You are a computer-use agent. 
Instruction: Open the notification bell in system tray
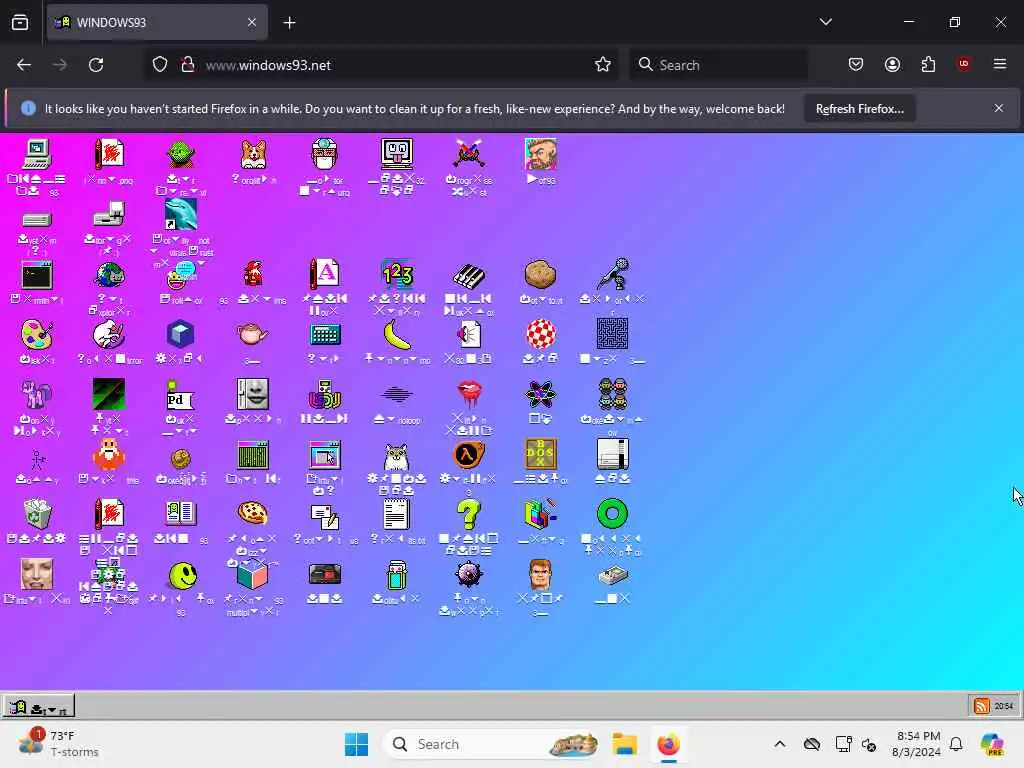click(956, 744)
